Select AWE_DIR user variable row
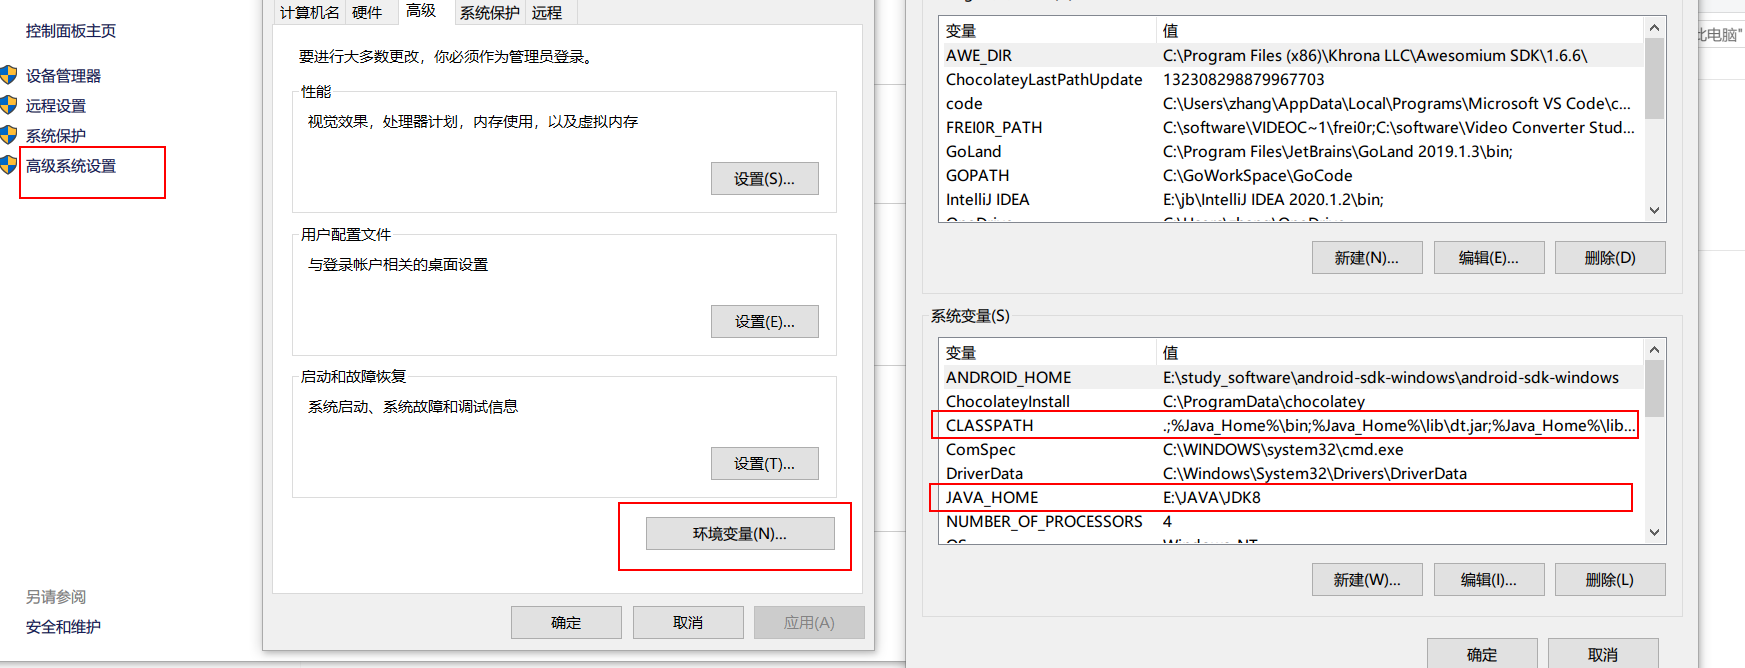The width and height of the screenshot is (1745, 668). click(x=1291, y=56)
